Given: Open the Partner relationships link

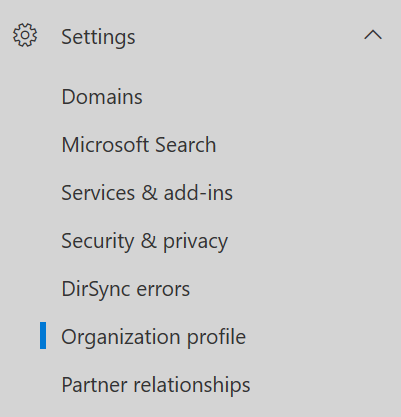Looking at the screenshot, I should [156, 385].
